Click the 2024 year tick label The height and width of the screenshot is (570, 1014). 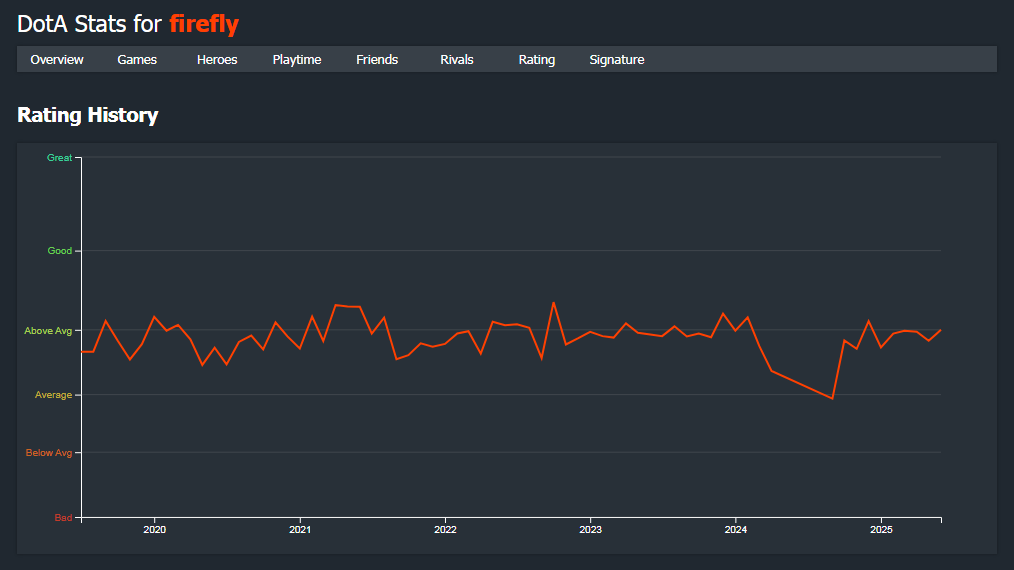click(x=736, y=530)
